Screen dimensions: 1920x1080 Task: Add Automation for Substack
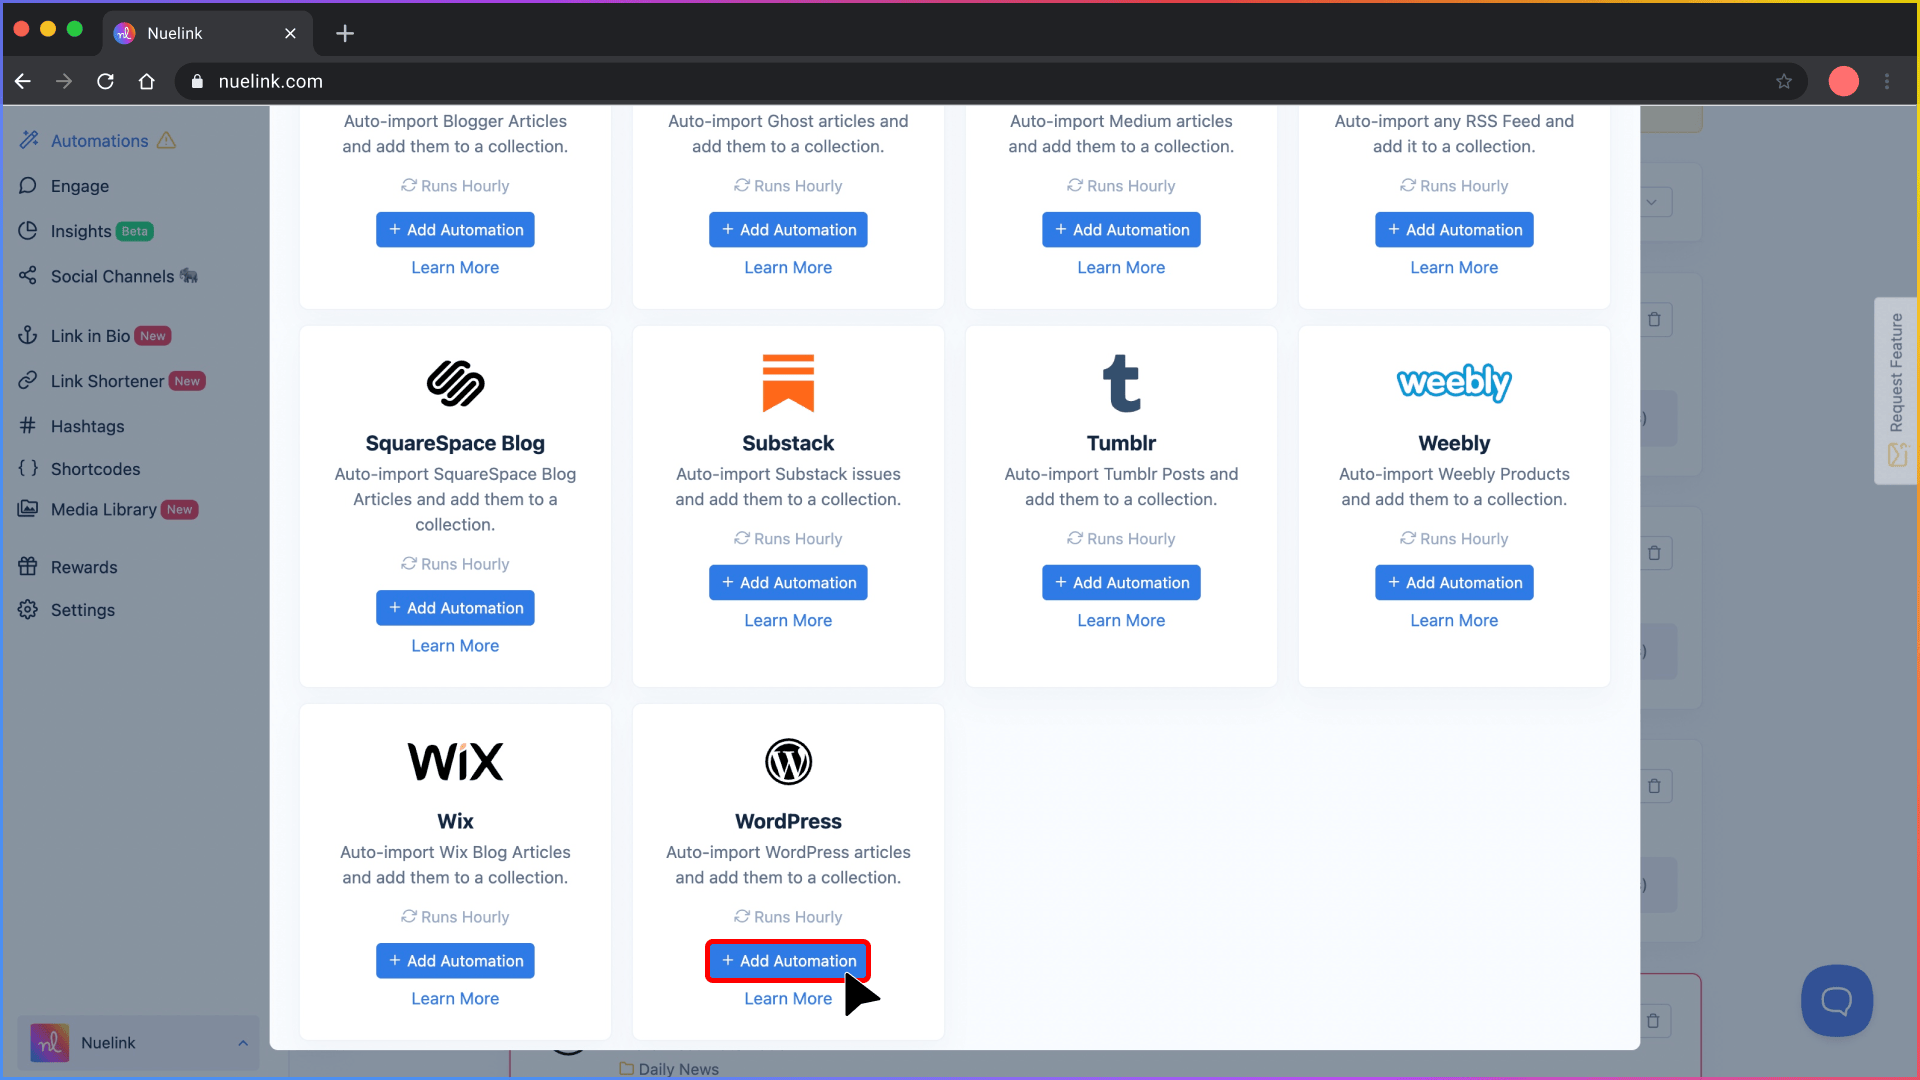[x=788, y=583]
